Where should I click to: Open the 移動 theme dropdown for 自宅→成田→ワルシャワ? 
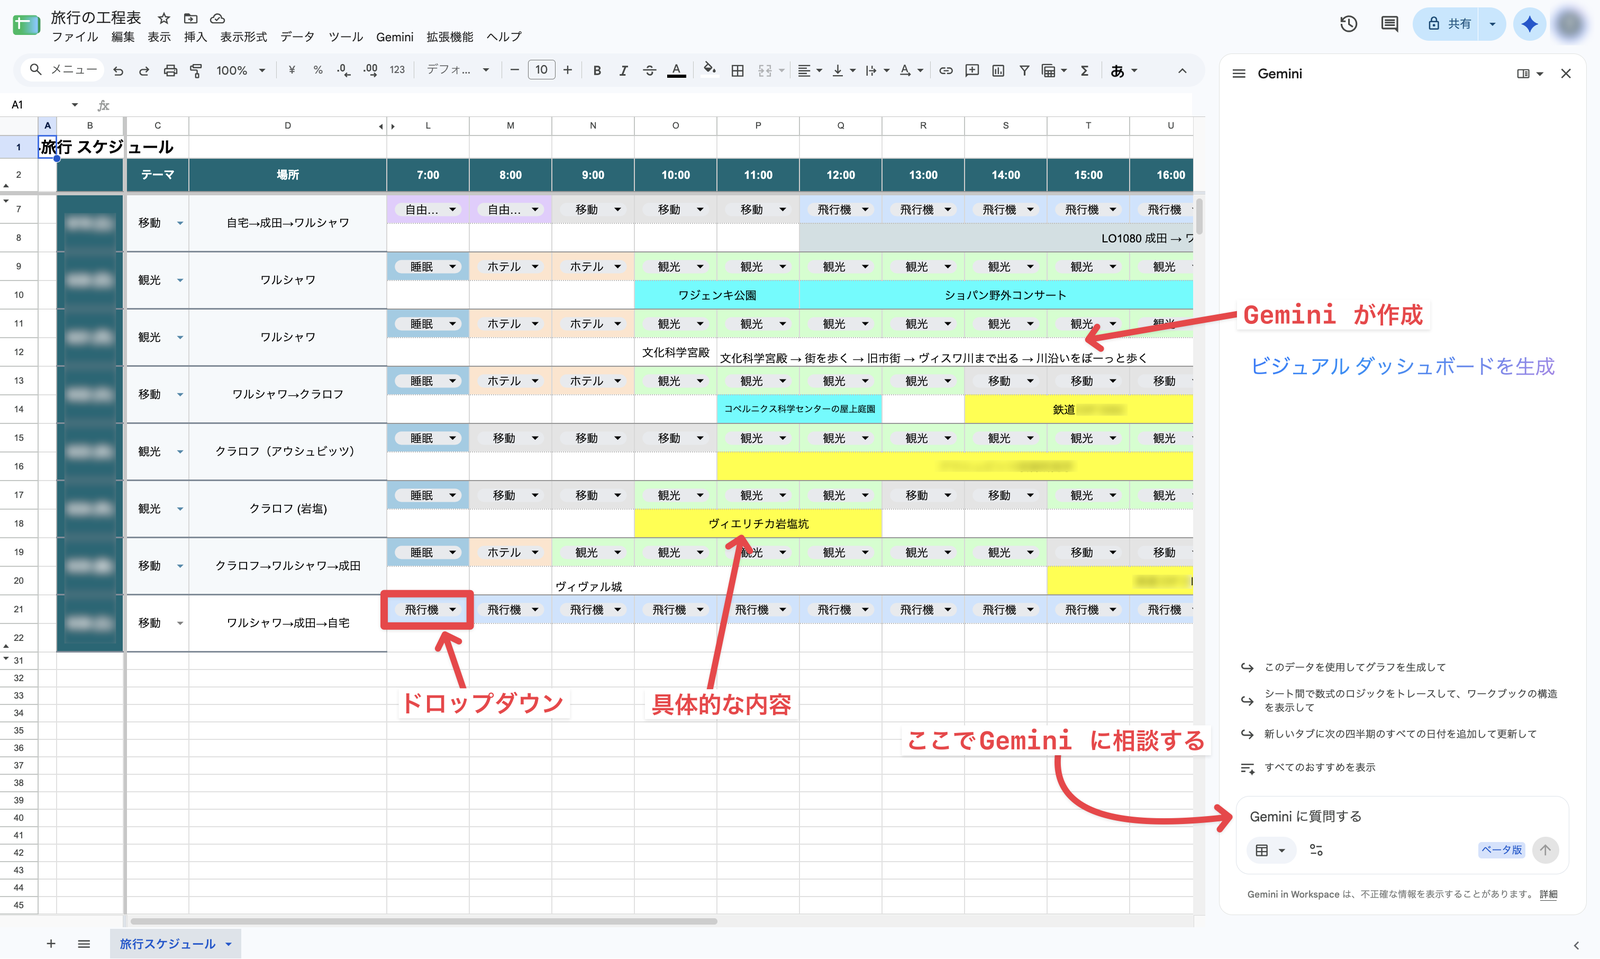tap(180, 223)
